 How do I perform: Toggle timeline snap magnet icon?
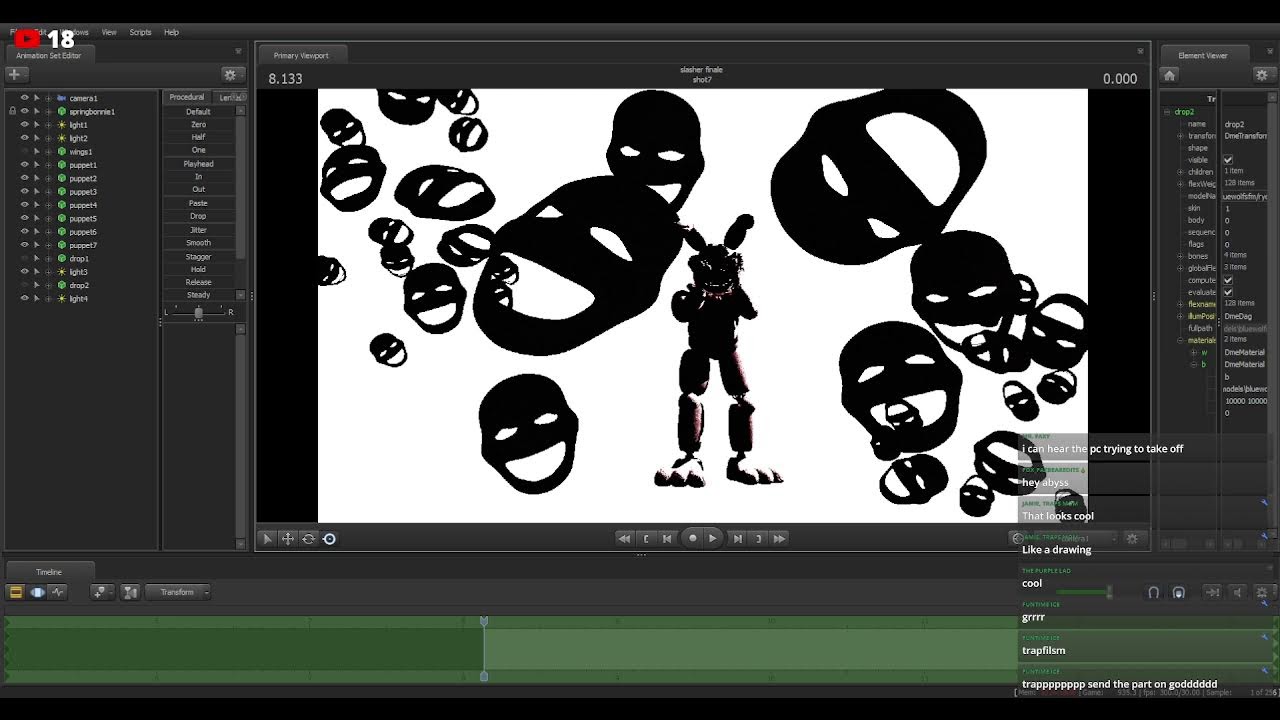(x=1153, y=593)
